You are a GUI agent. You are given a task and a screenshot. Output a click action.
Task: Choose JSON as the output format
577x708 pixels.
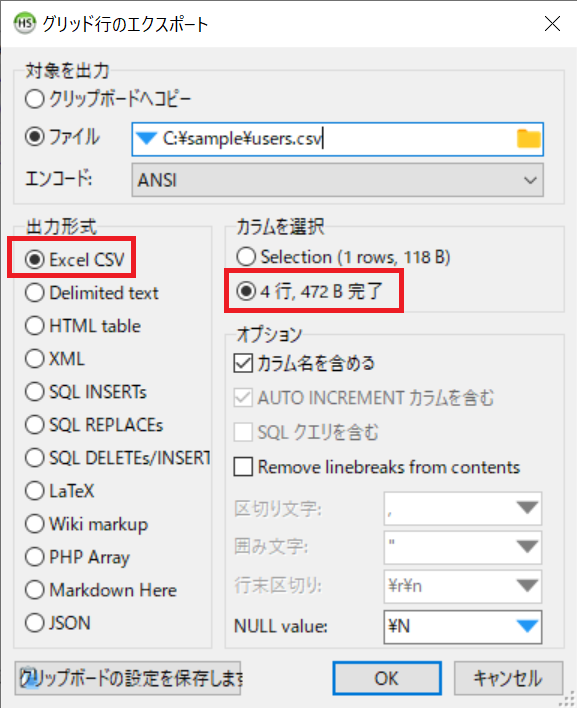[x=58, y=623]
